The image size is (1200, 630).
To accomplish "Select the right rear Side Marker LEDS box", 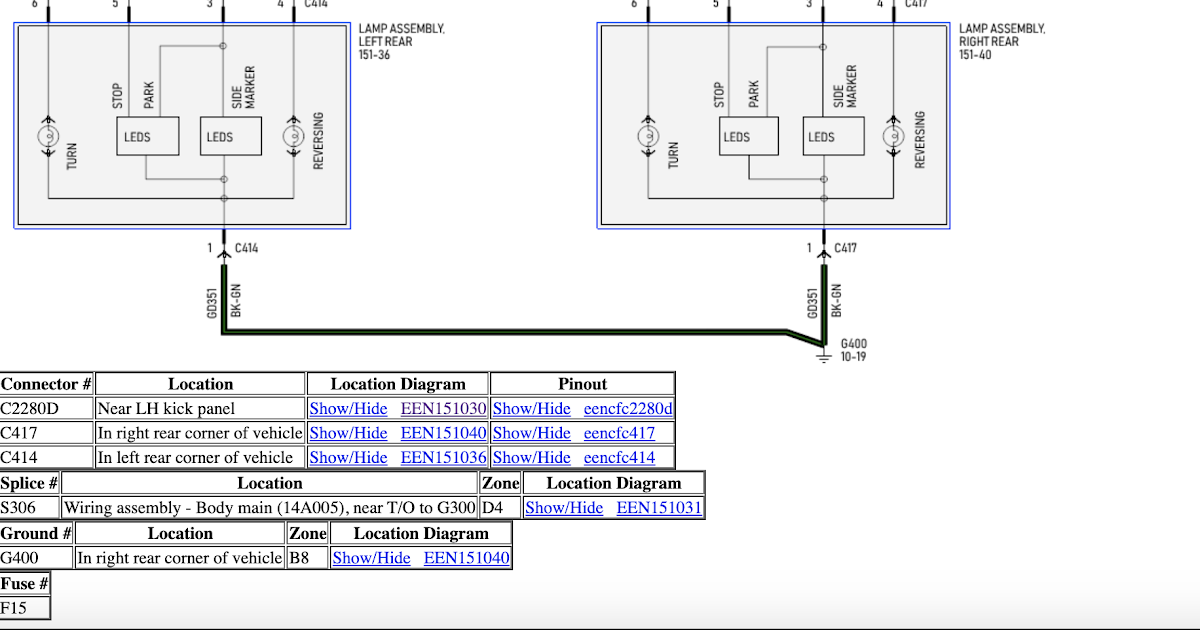I will (832, 136).
